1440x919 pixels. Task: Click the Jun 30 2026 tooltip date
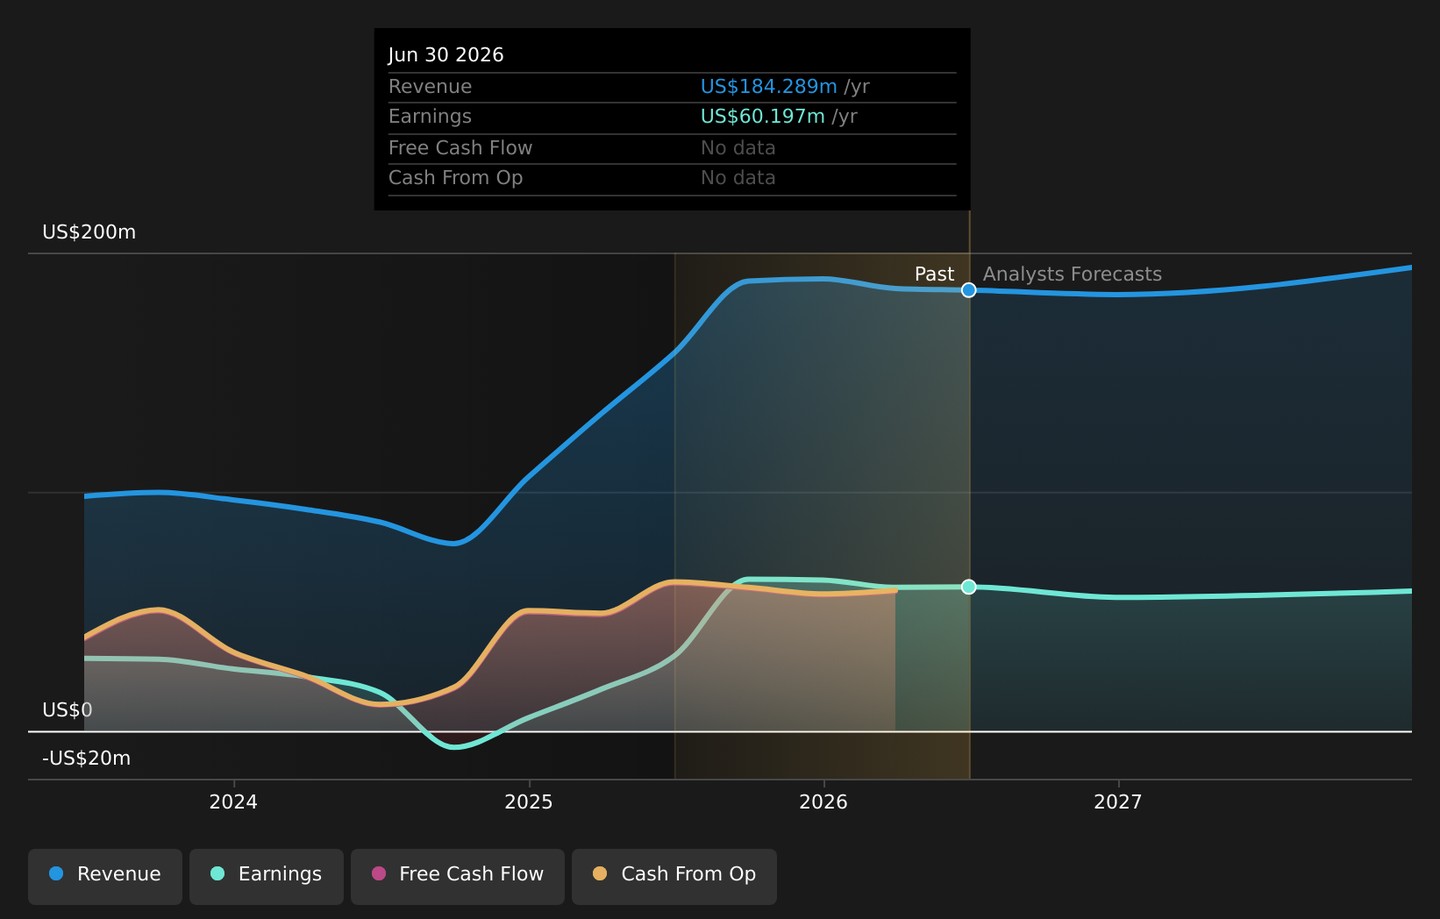(x=446, y=55)
